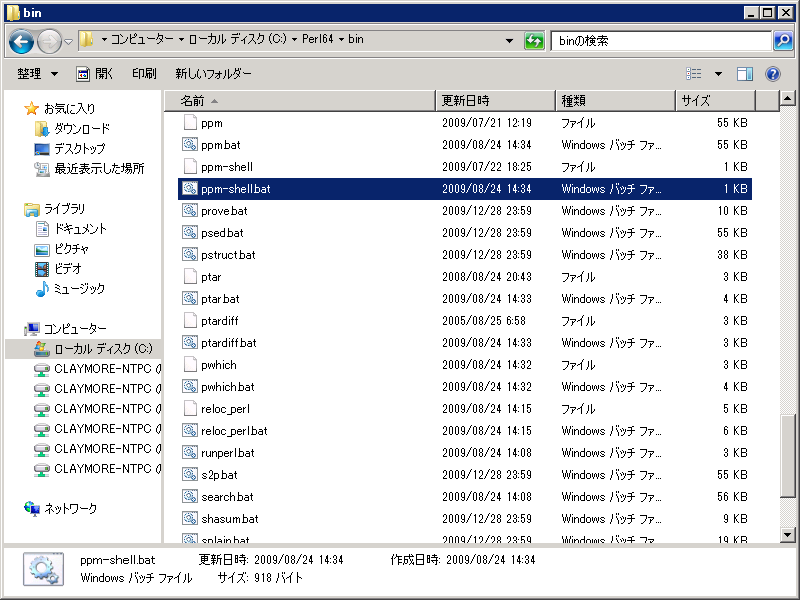Click the s2p.bat file icon
Screen dimensions: 800x600
[190, 474]
